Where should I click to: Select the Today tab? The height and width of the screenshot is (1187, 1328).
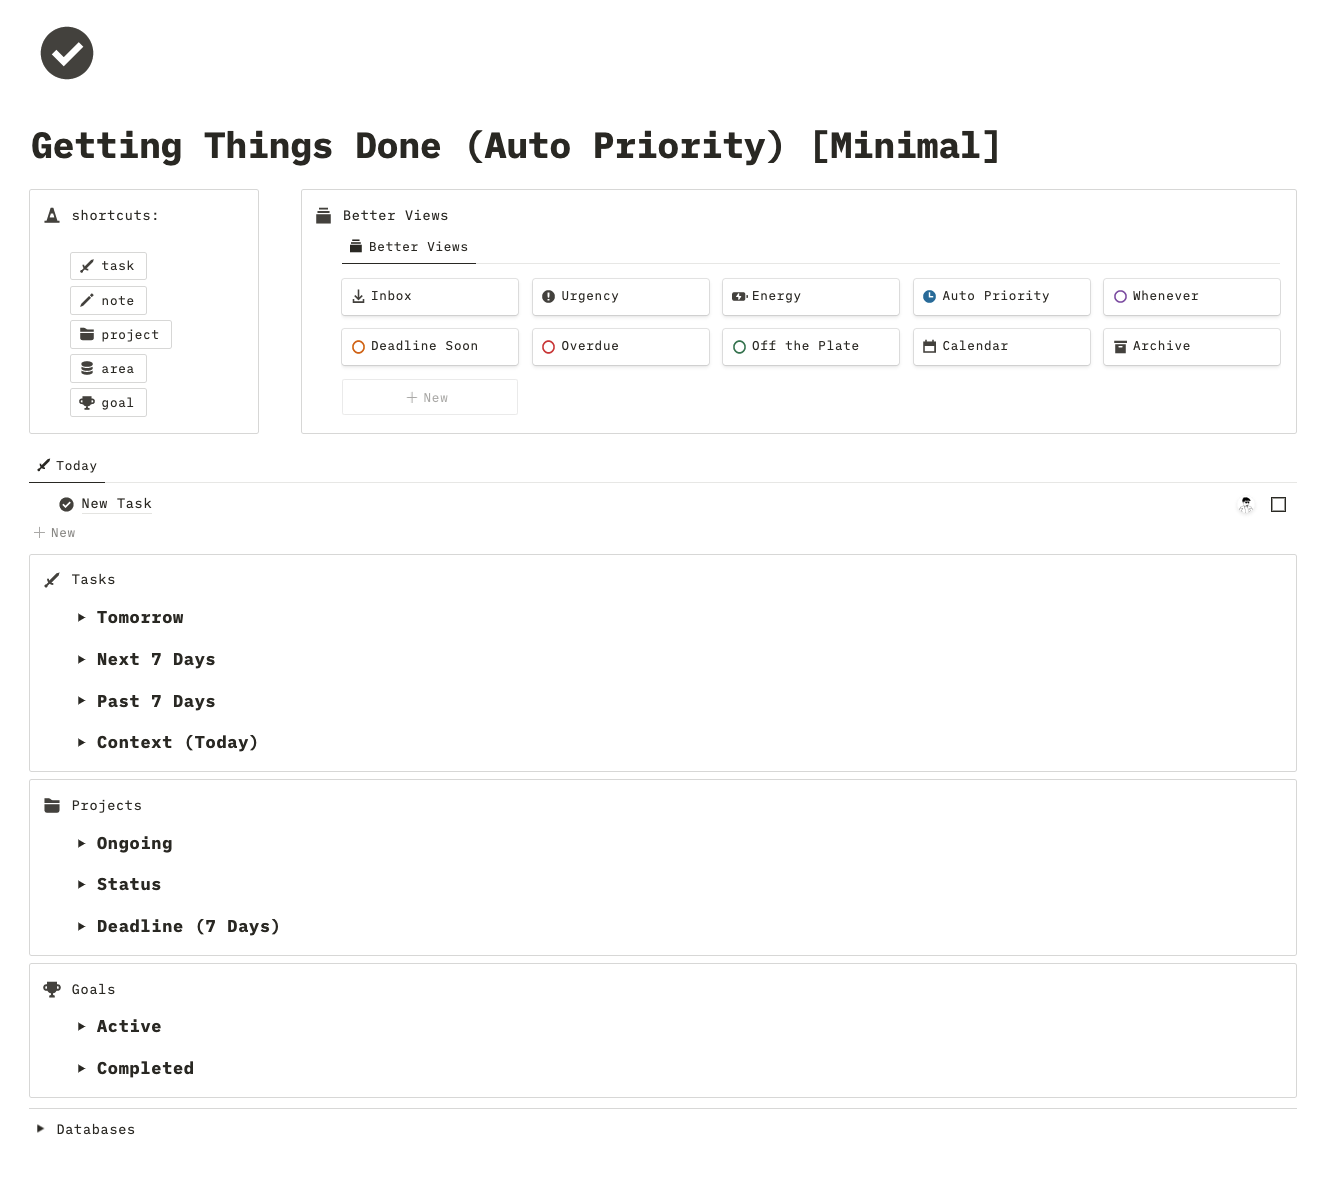67,466
